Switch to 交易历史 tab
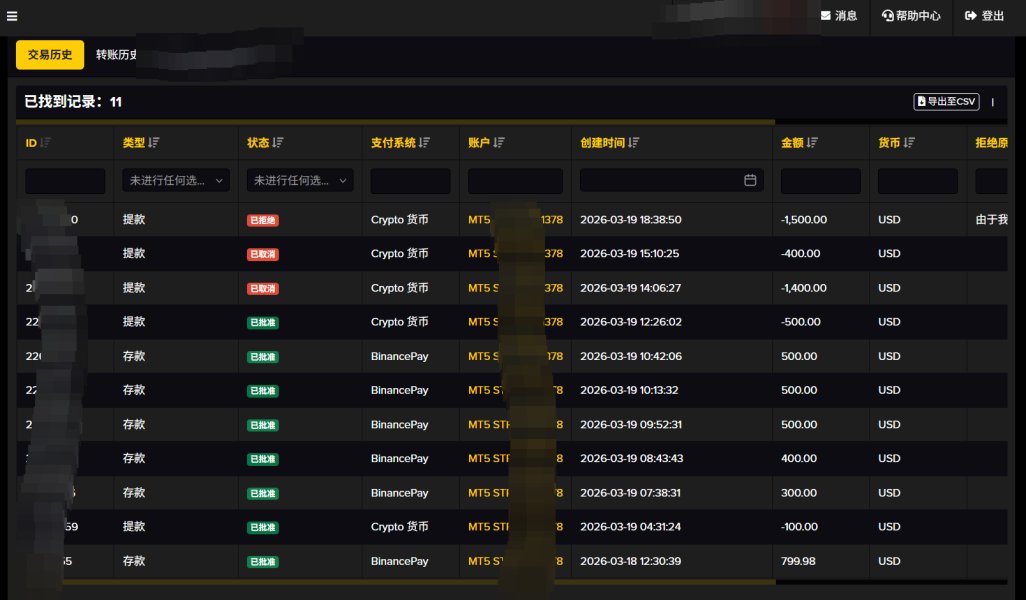This screenshot has height=600, width=1026. 50,55
